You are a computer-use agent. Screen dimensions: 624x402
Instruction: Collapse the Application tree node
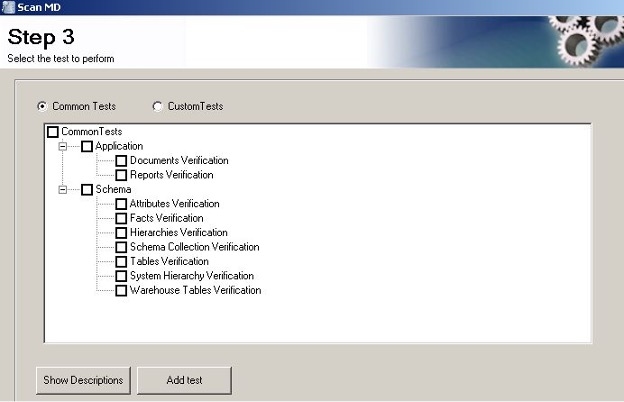pos(63,147)
